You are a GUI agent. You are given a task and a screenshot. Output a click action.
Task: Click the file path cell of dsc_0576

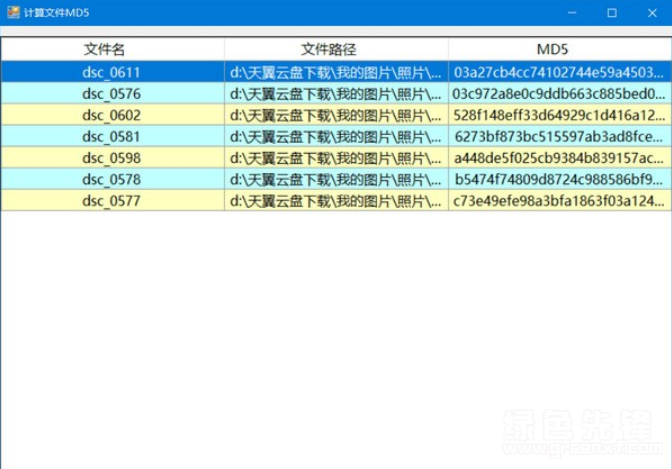tap(336, 93)
